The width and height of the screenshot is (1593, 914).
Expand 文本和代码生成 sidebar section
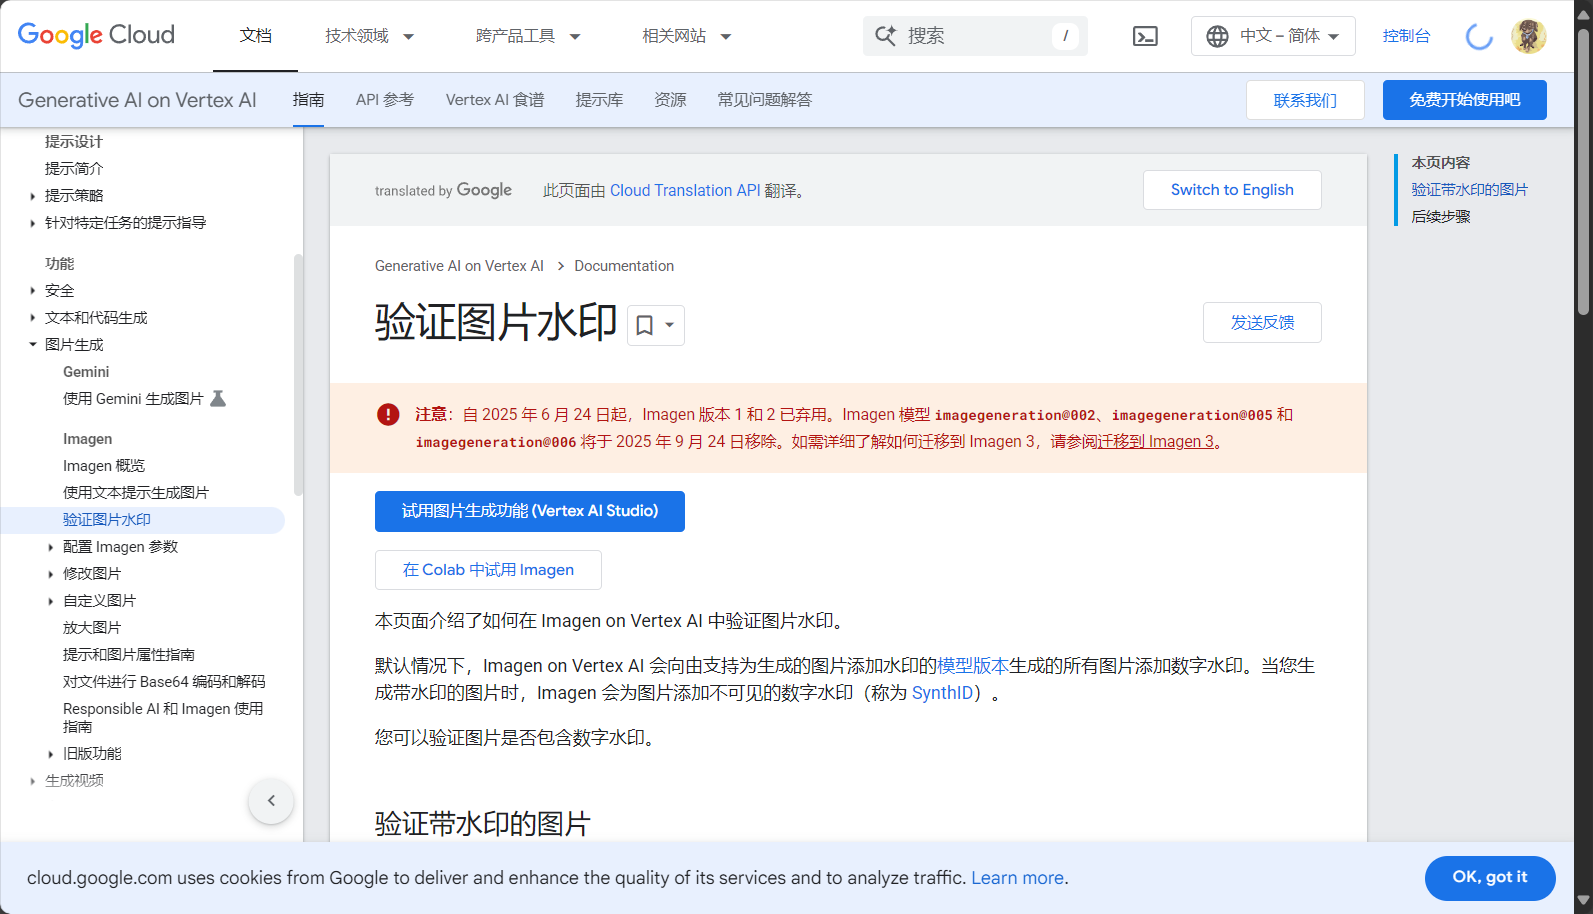pyautogui.click(x=33, y=318)
